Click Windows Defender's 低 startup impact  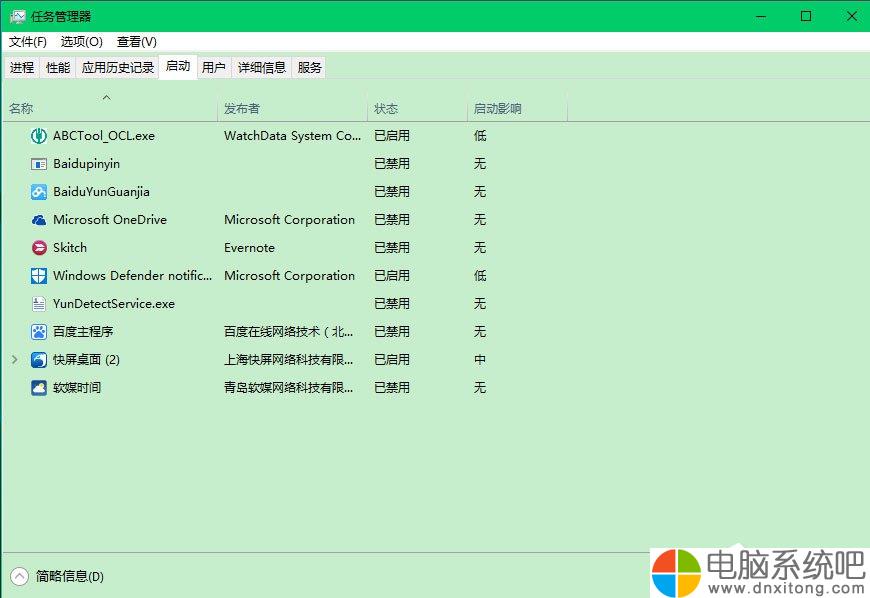point(480,276)
